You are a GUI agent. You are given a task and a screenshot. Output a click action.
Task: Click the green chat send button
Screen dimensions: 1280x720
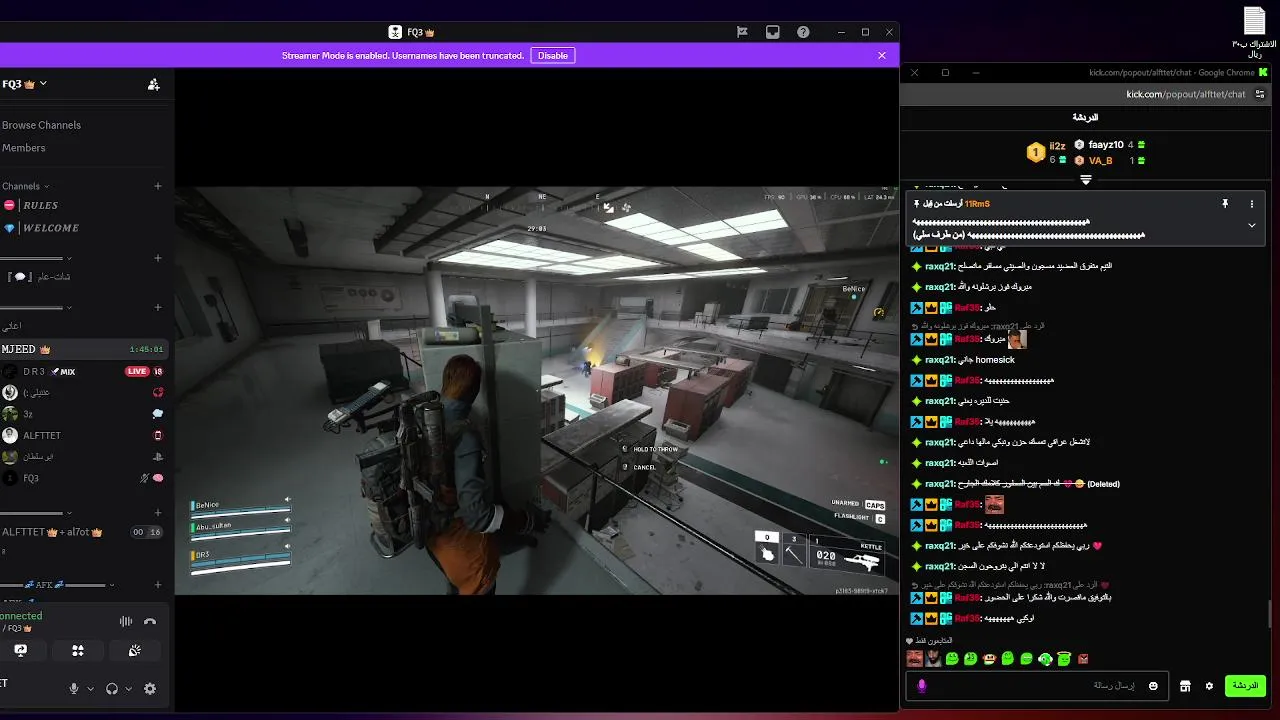(x=1245, y=686)
